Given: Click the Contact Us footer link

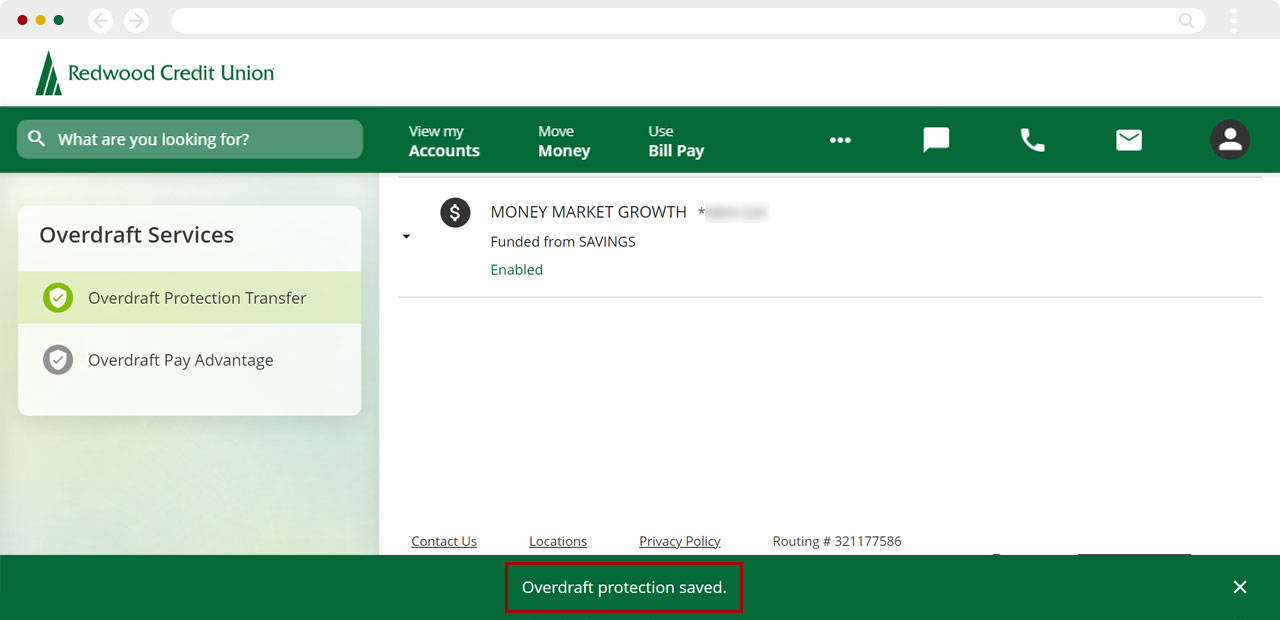Looking at the screenshot, I should click(444, 541).
